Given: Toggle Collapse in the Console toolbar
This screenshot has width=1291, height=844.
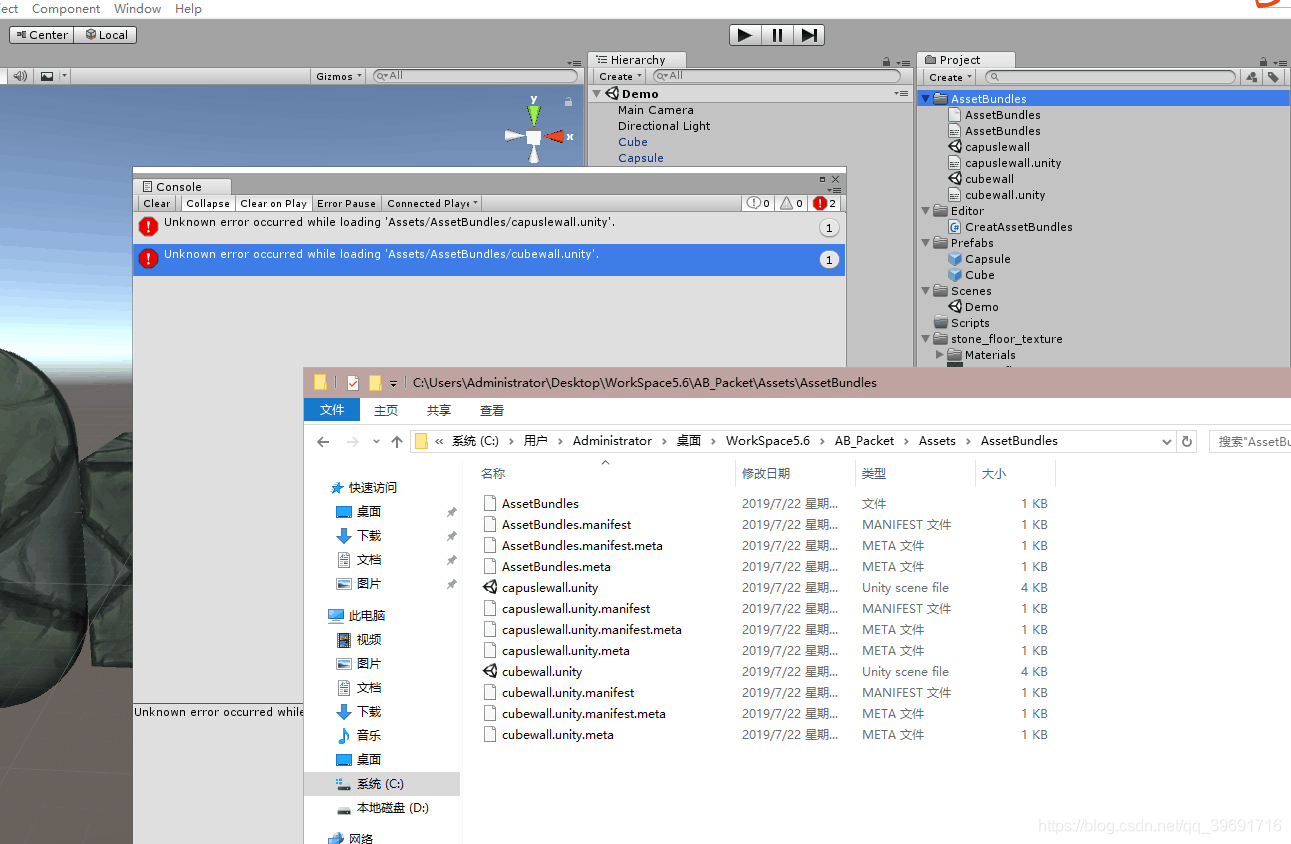Looking at the screenshot, I should pos(208,203).
